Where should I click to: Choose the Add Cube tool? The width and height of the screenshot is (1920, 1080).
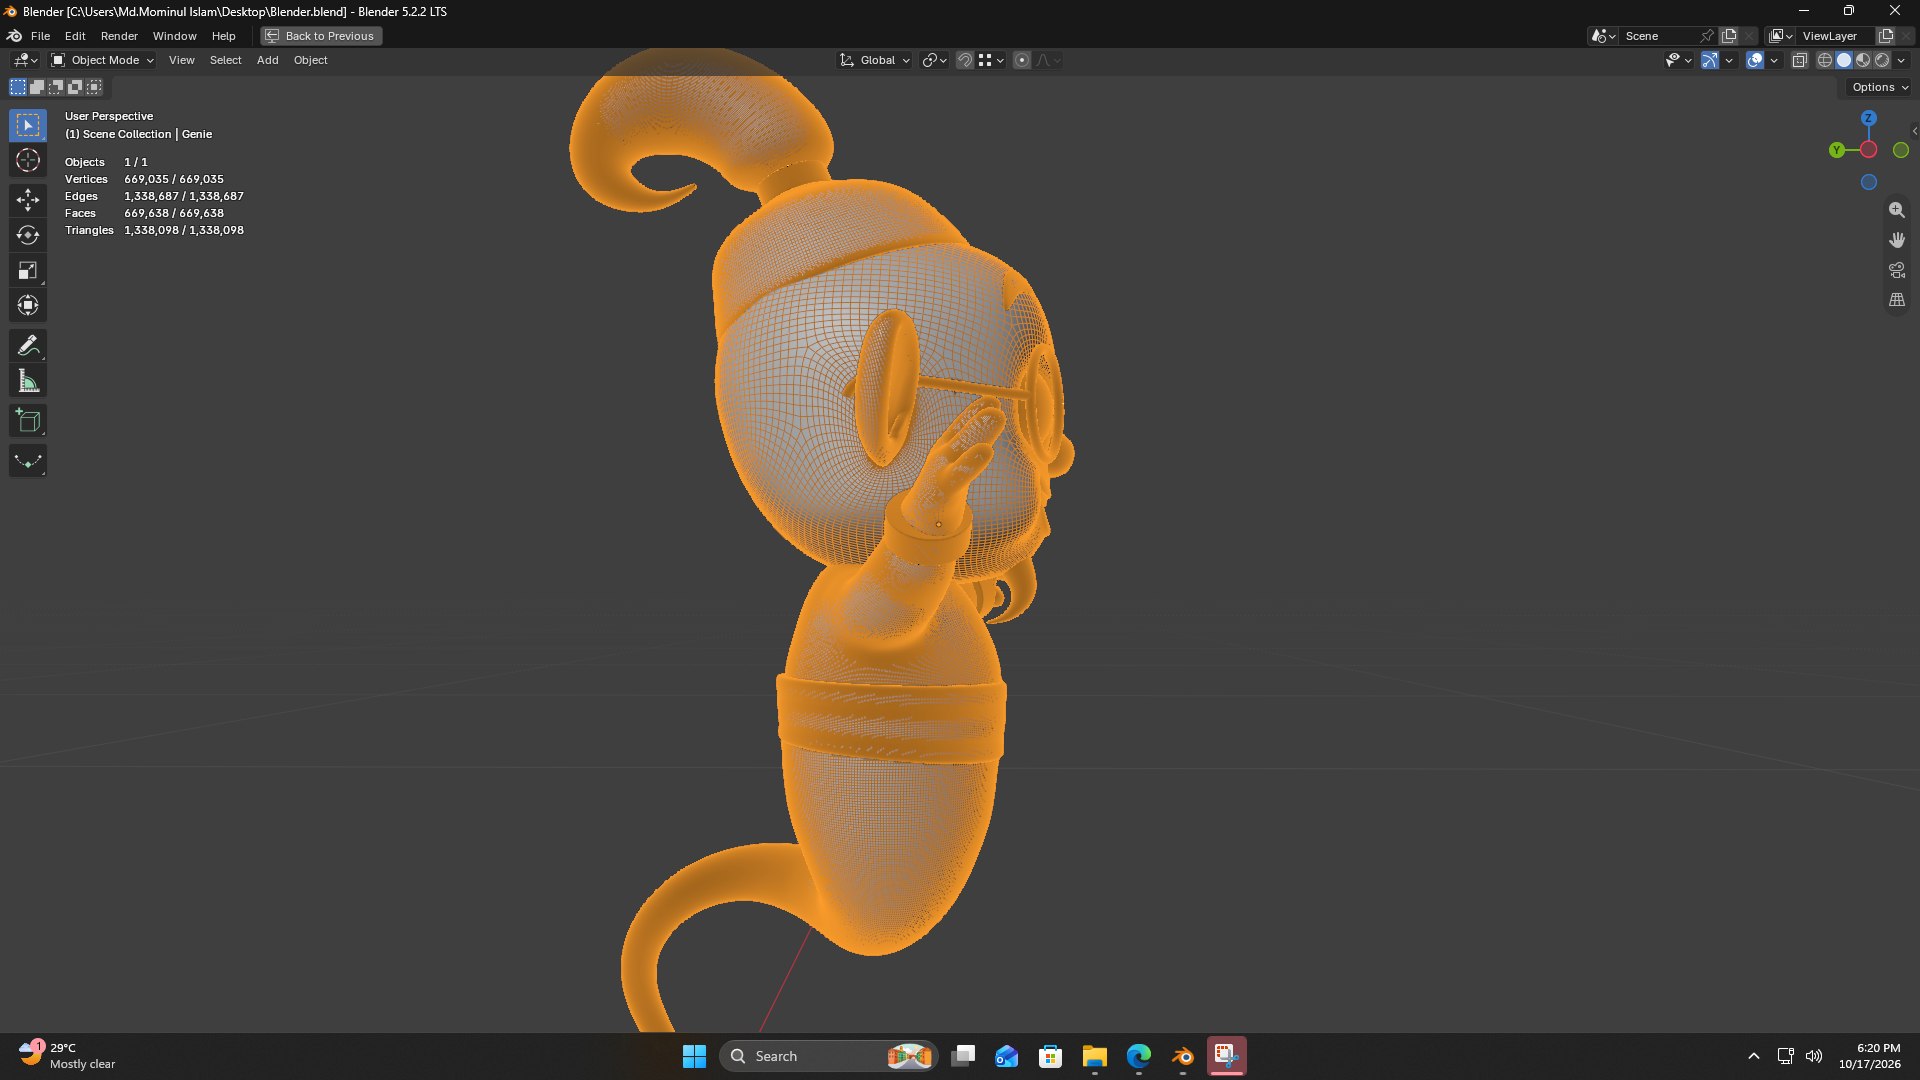click(28, 421)
